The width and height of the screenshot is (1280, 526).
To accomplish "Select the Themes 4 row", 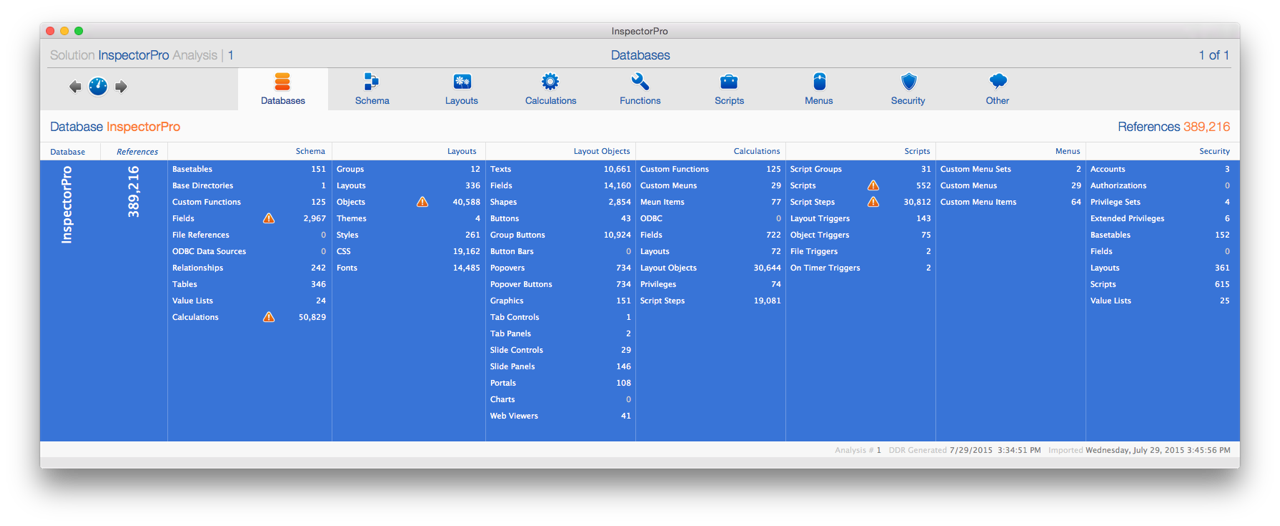I will 408,218.
